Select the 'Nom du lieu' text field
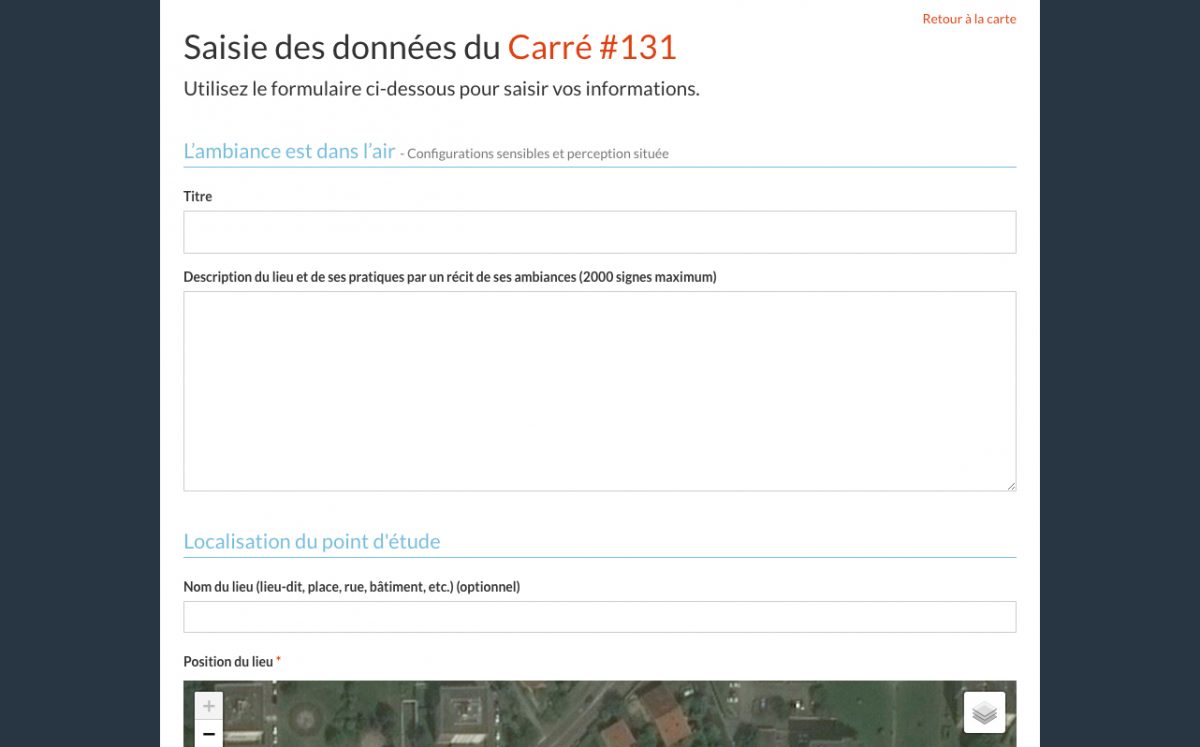The width and height of the screenshot is (1200, 747). coord(599,617)
